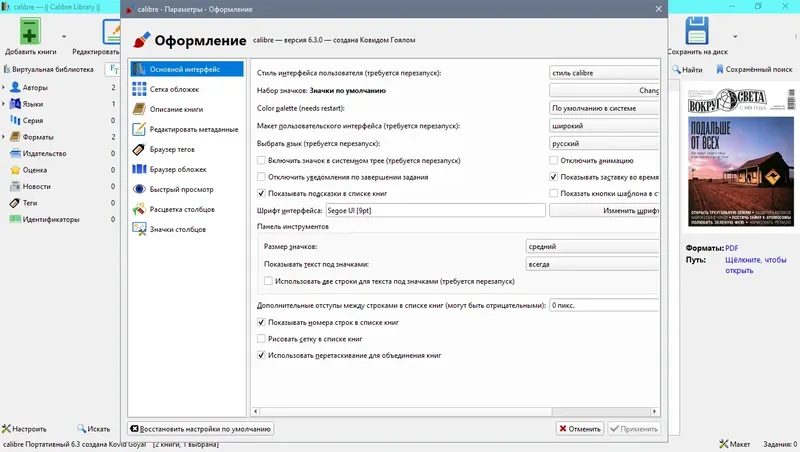Expand the Authors tree node
The image size is (800, 452).
pos(4,87)
